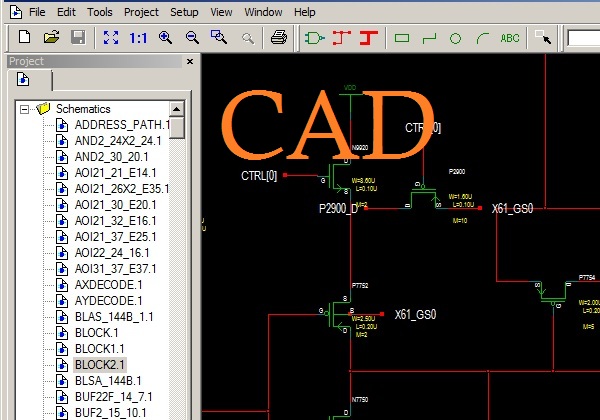600x420 pixels.
Task: Click the N9920 transistor name
Action: [360, 148]
